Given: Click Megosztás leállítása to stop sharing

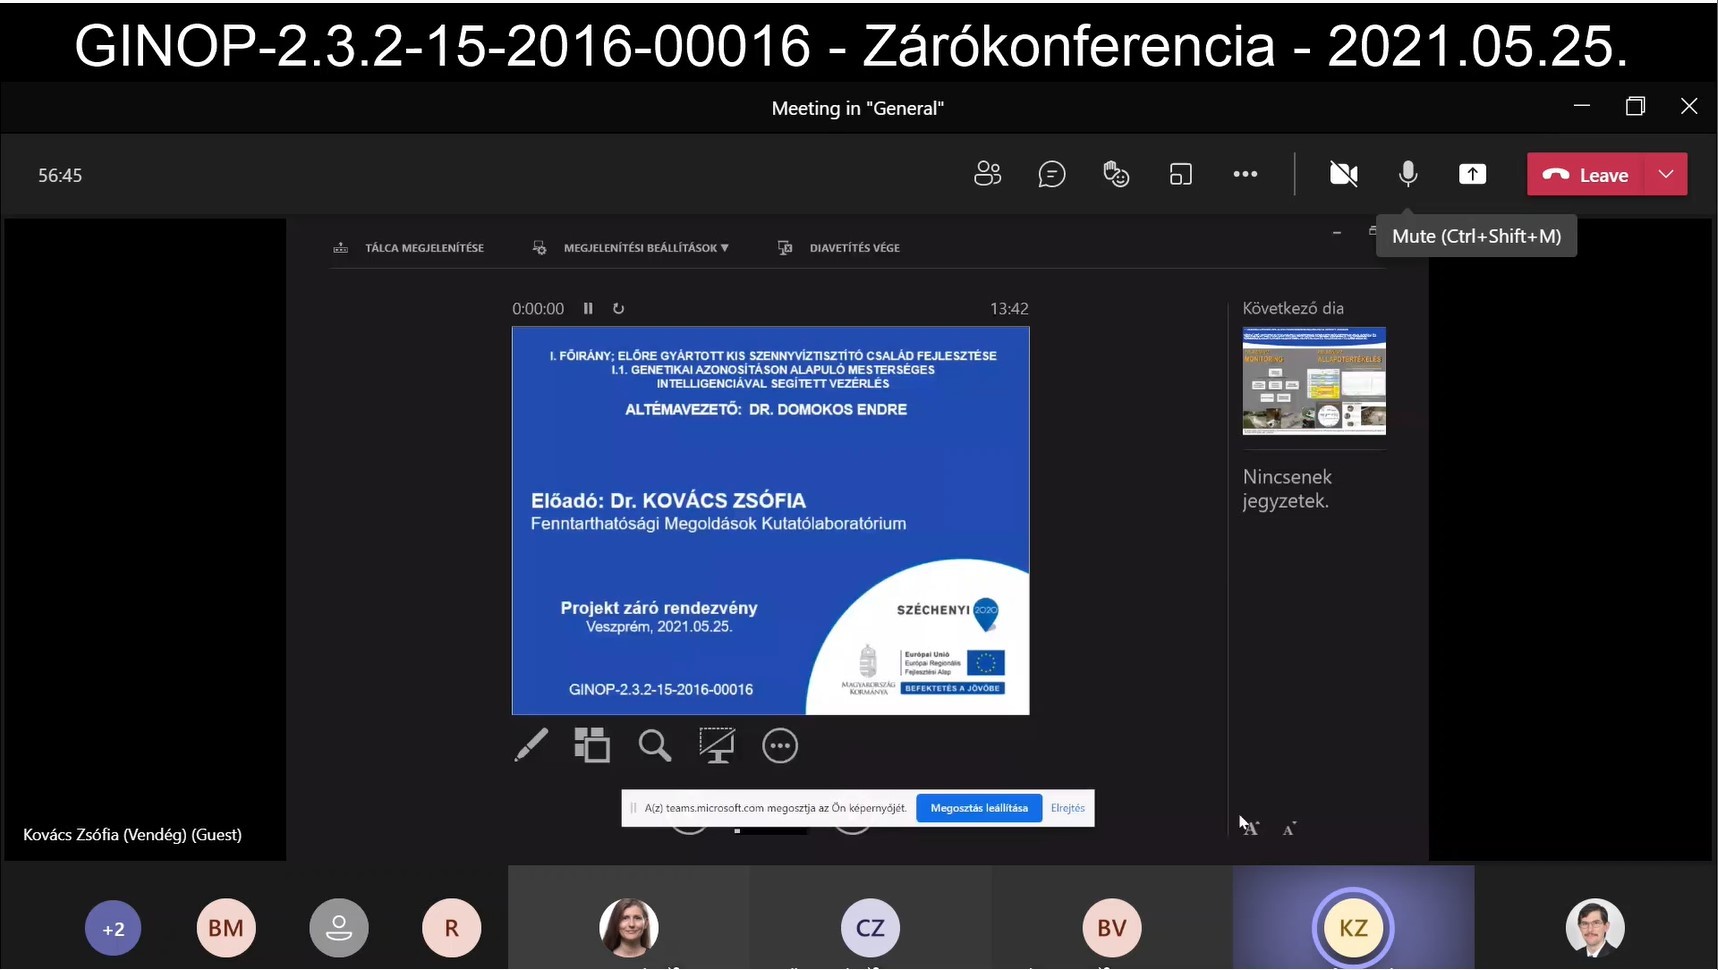Looking at the screenshot, I should click(979, 807).
